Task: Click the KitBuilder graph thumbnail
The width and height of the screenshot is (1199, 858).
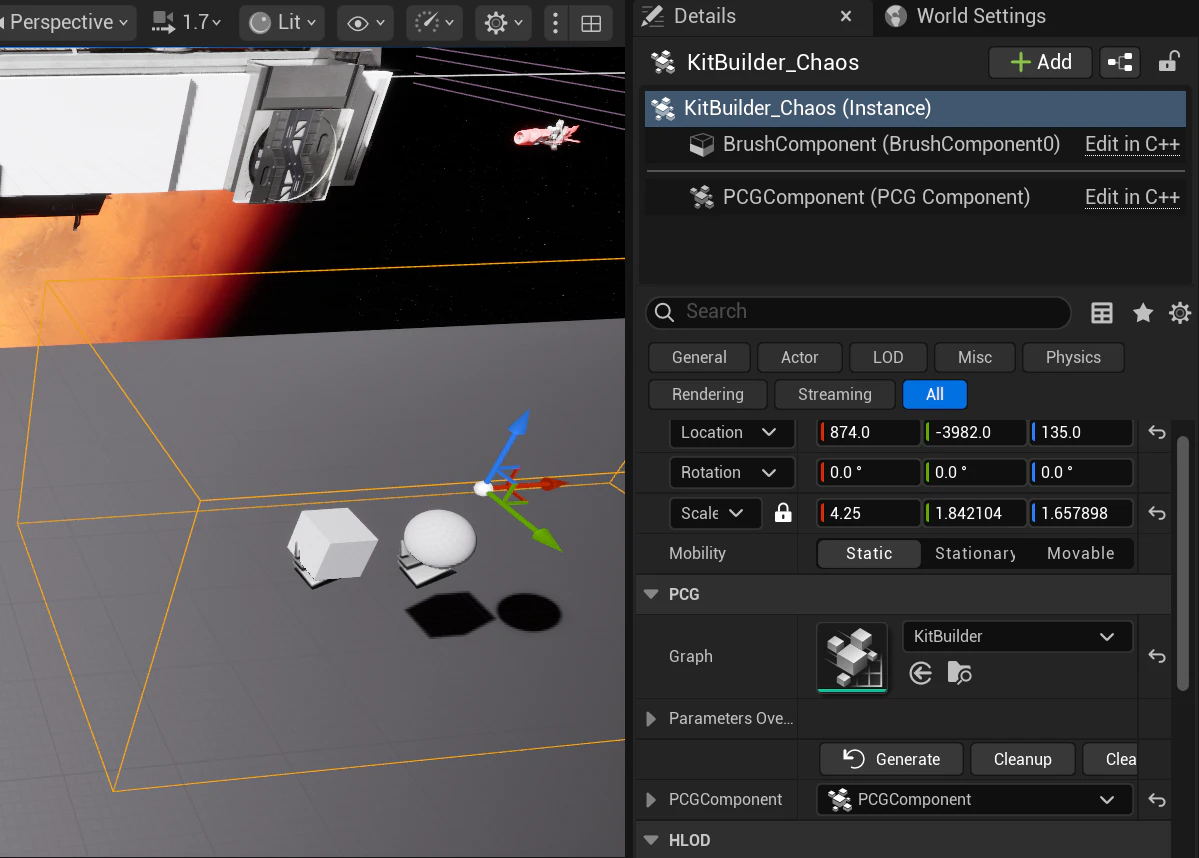Action: coord(852,657)
